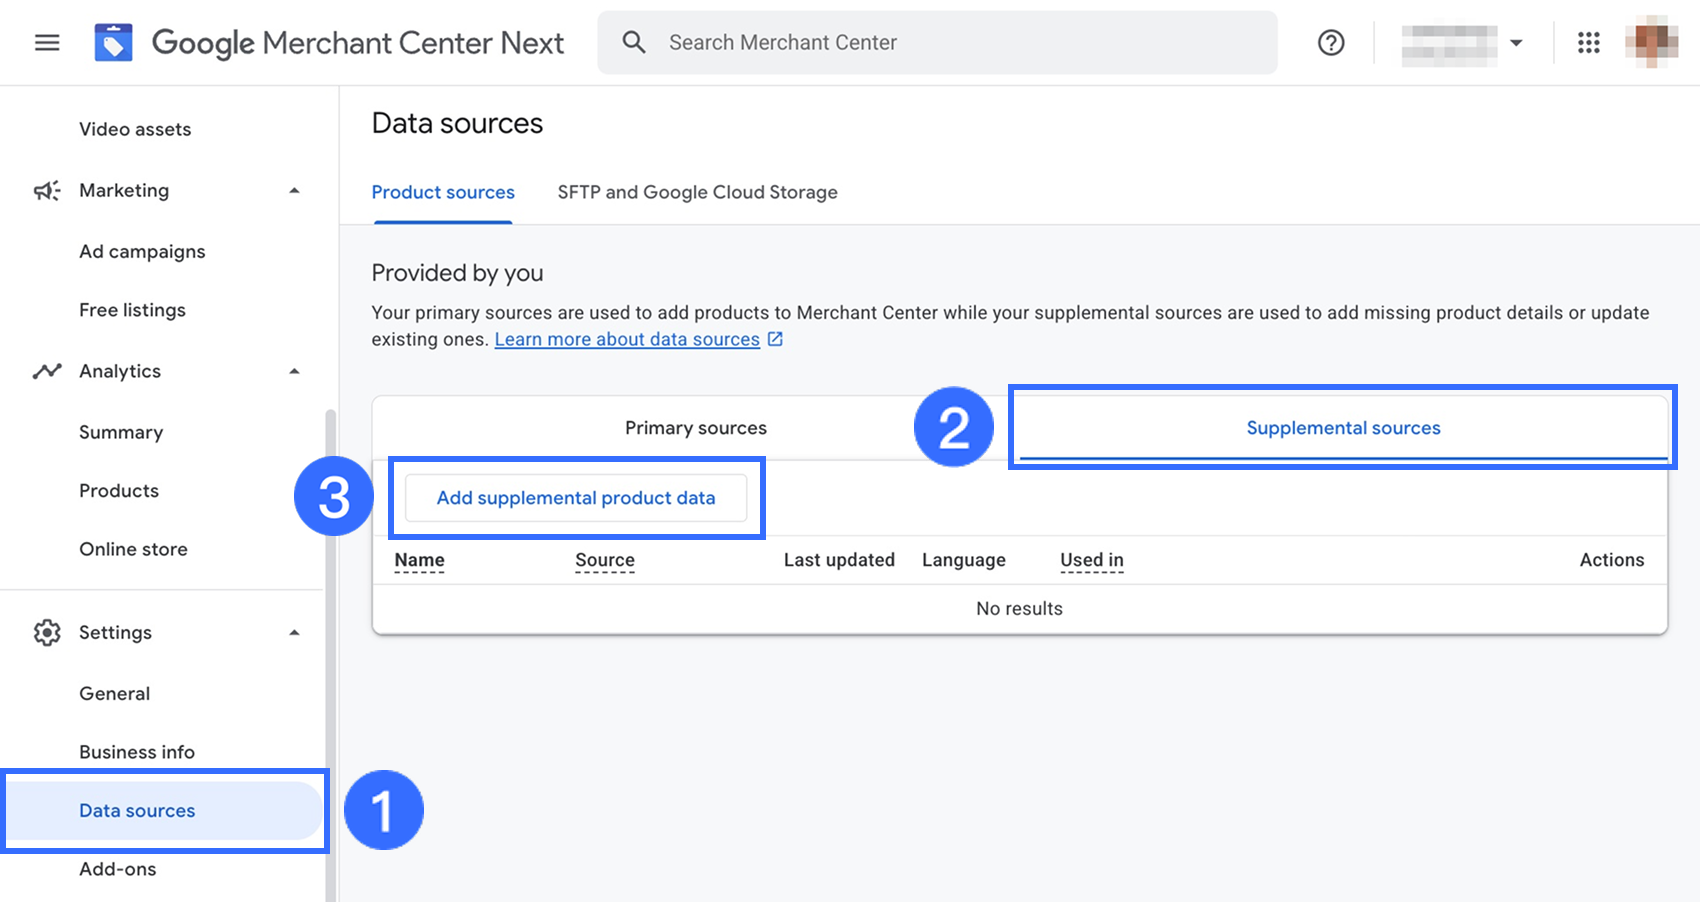Screen dimensions: 1700x902
Task: Click Add supplemental product data button
Action: (x=576, y=498)
